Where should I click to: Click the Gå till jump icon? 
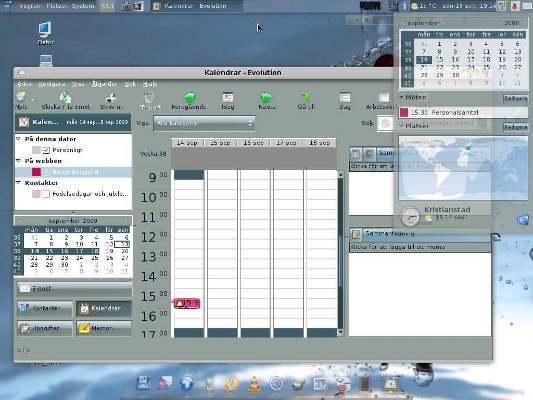coord(306,98)
